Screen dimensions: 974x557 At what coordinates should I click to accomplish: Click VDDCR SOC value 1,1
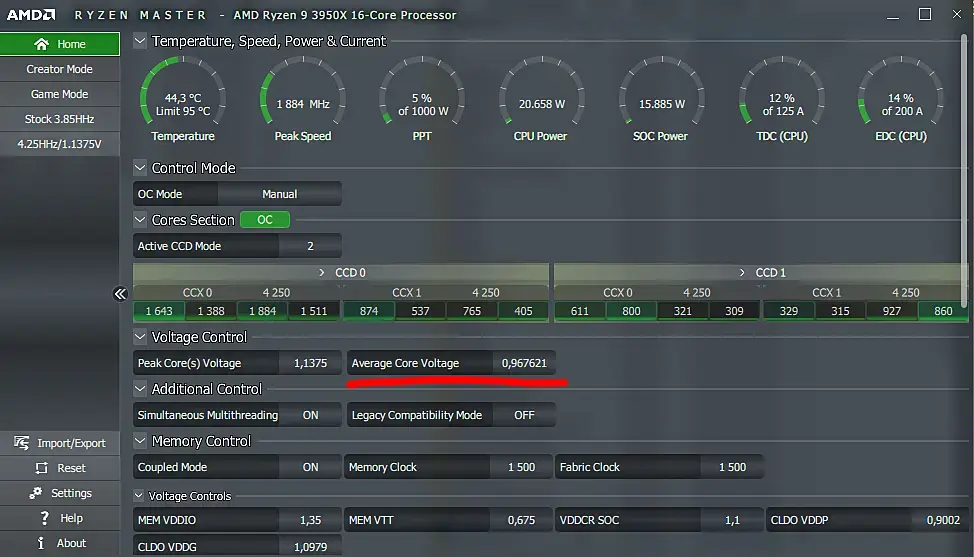[x=732, y=520]
